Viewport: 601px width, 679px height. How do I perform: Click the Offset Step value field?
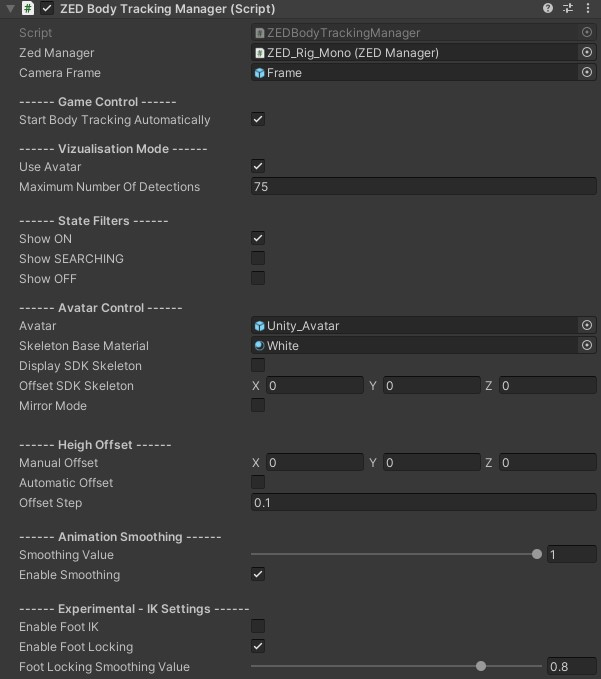tap(423, 502)
